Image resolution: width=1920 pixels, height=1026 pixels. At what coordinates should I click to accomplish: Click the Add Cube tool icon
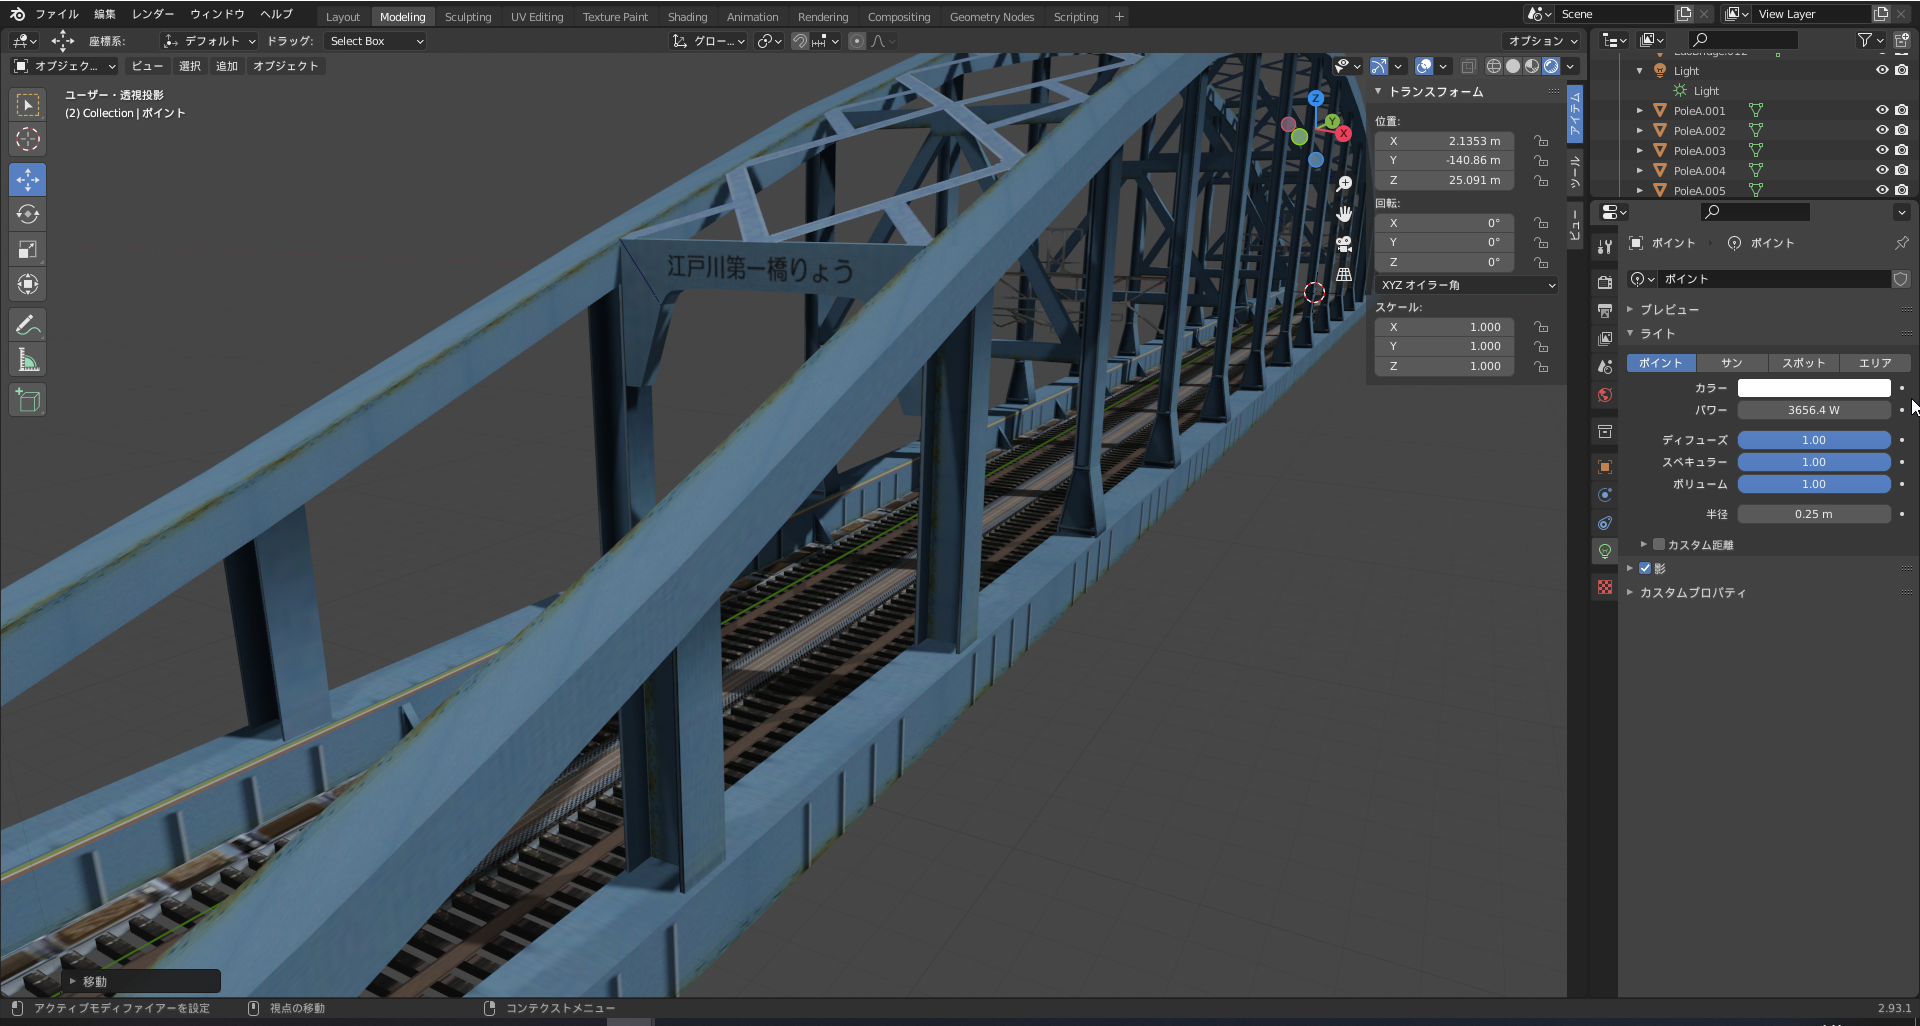point(28,401)
